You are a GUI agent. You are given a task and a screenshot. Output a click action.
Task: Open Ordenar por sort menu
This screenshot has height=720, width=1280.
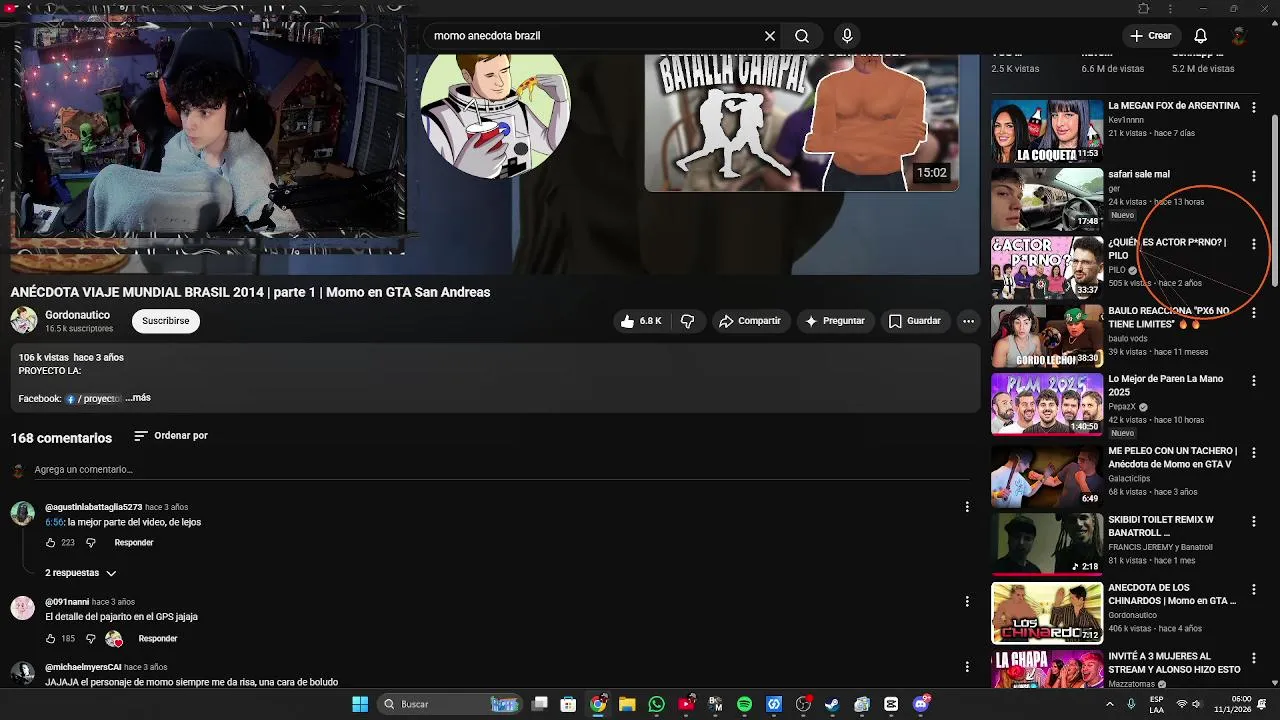point(171,436)
